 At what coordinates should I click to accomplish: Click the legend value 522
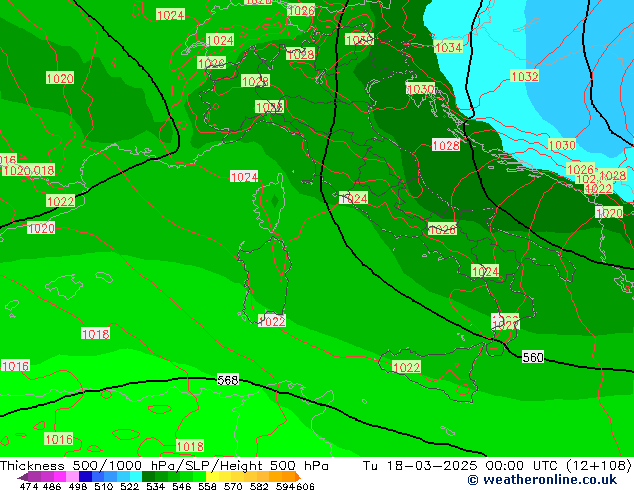coord(129,486)
